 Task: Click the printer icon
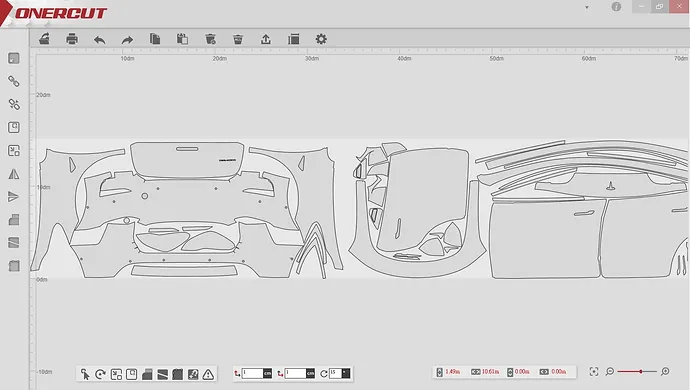click(72, 39)
